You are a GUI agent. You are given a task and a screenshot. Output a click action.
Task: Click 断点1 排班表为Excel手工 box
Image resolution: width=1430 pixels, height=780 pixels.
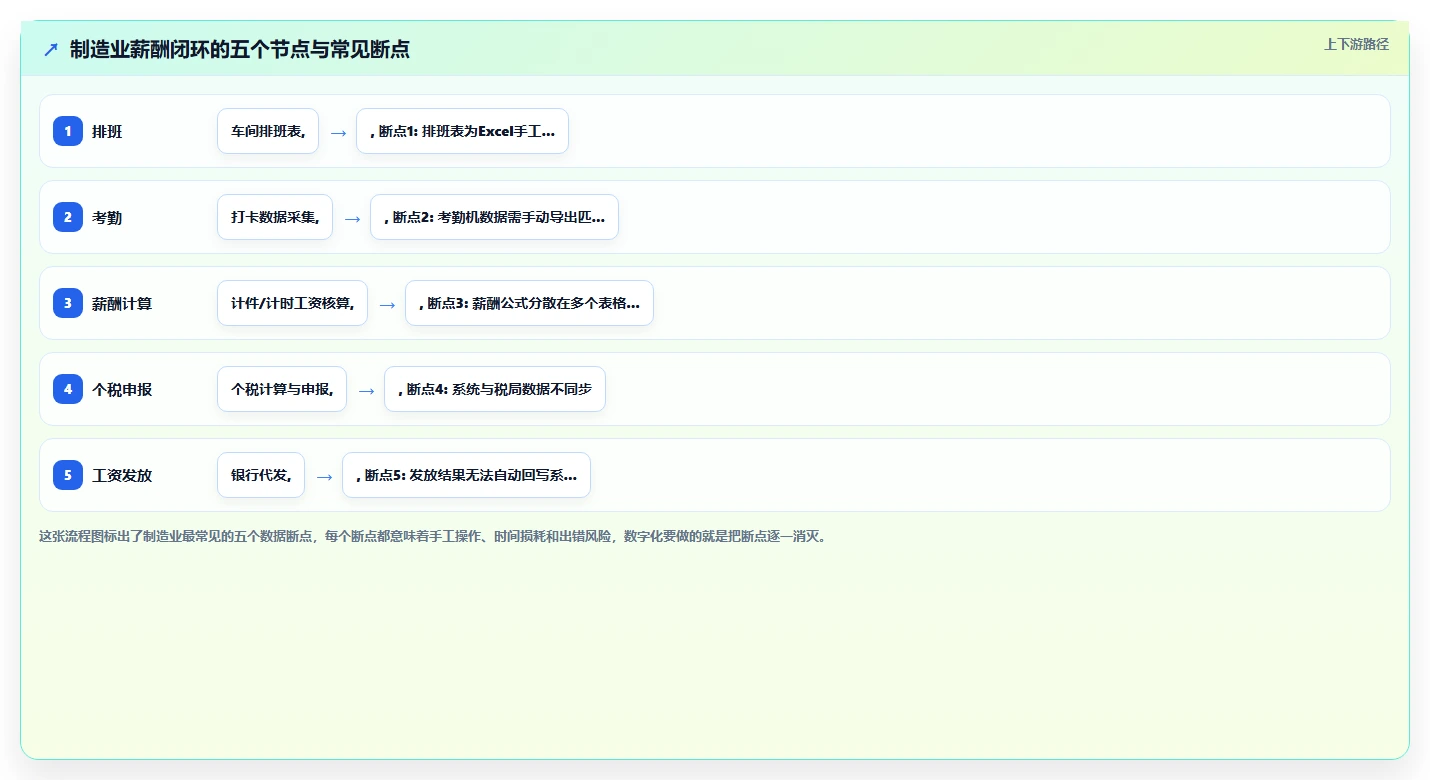click(x=462, y=131)
